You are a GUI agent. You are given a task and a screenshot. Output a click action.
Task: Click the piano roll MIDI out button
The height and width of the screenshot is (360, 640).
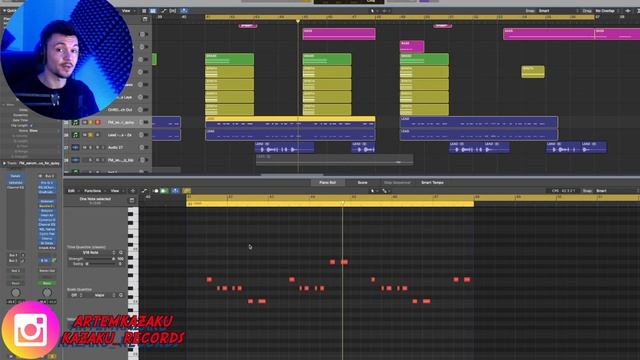coord(156,191)
